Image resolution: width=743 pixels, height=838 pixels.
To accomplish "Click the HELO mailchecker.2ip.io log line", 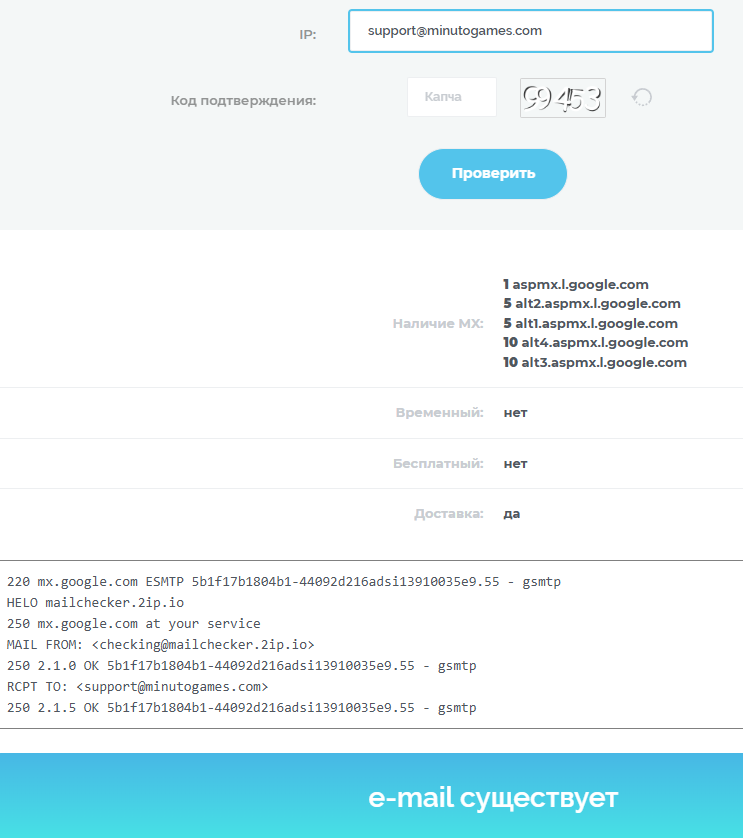I will (95, 603).
